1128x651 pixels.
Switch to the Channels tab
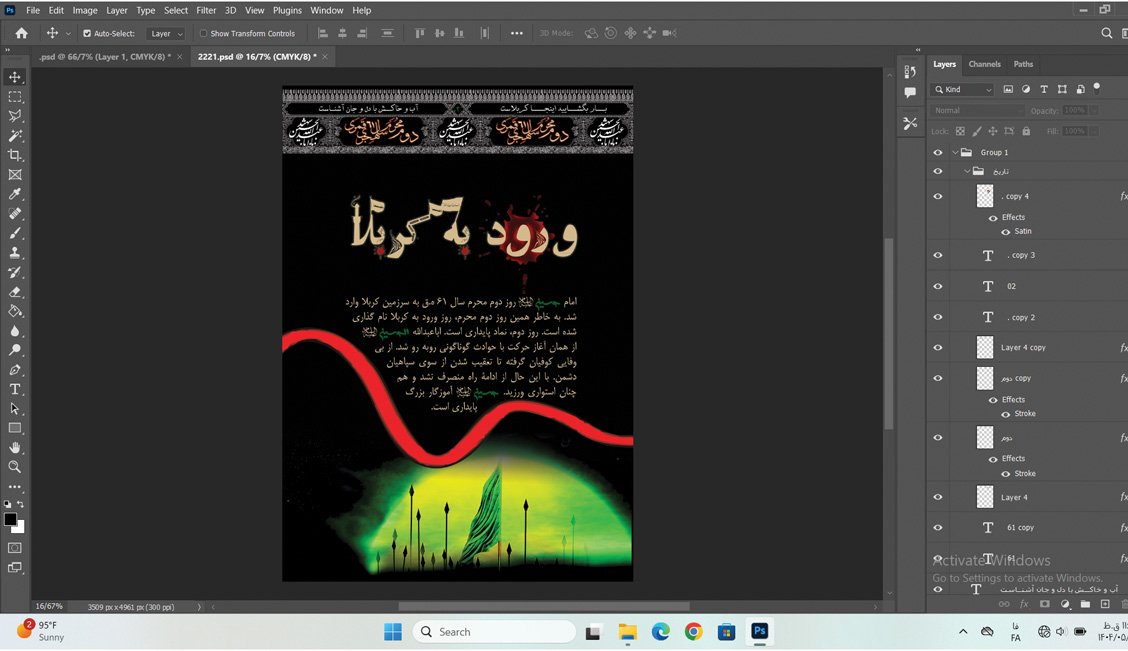click(984, 64)
